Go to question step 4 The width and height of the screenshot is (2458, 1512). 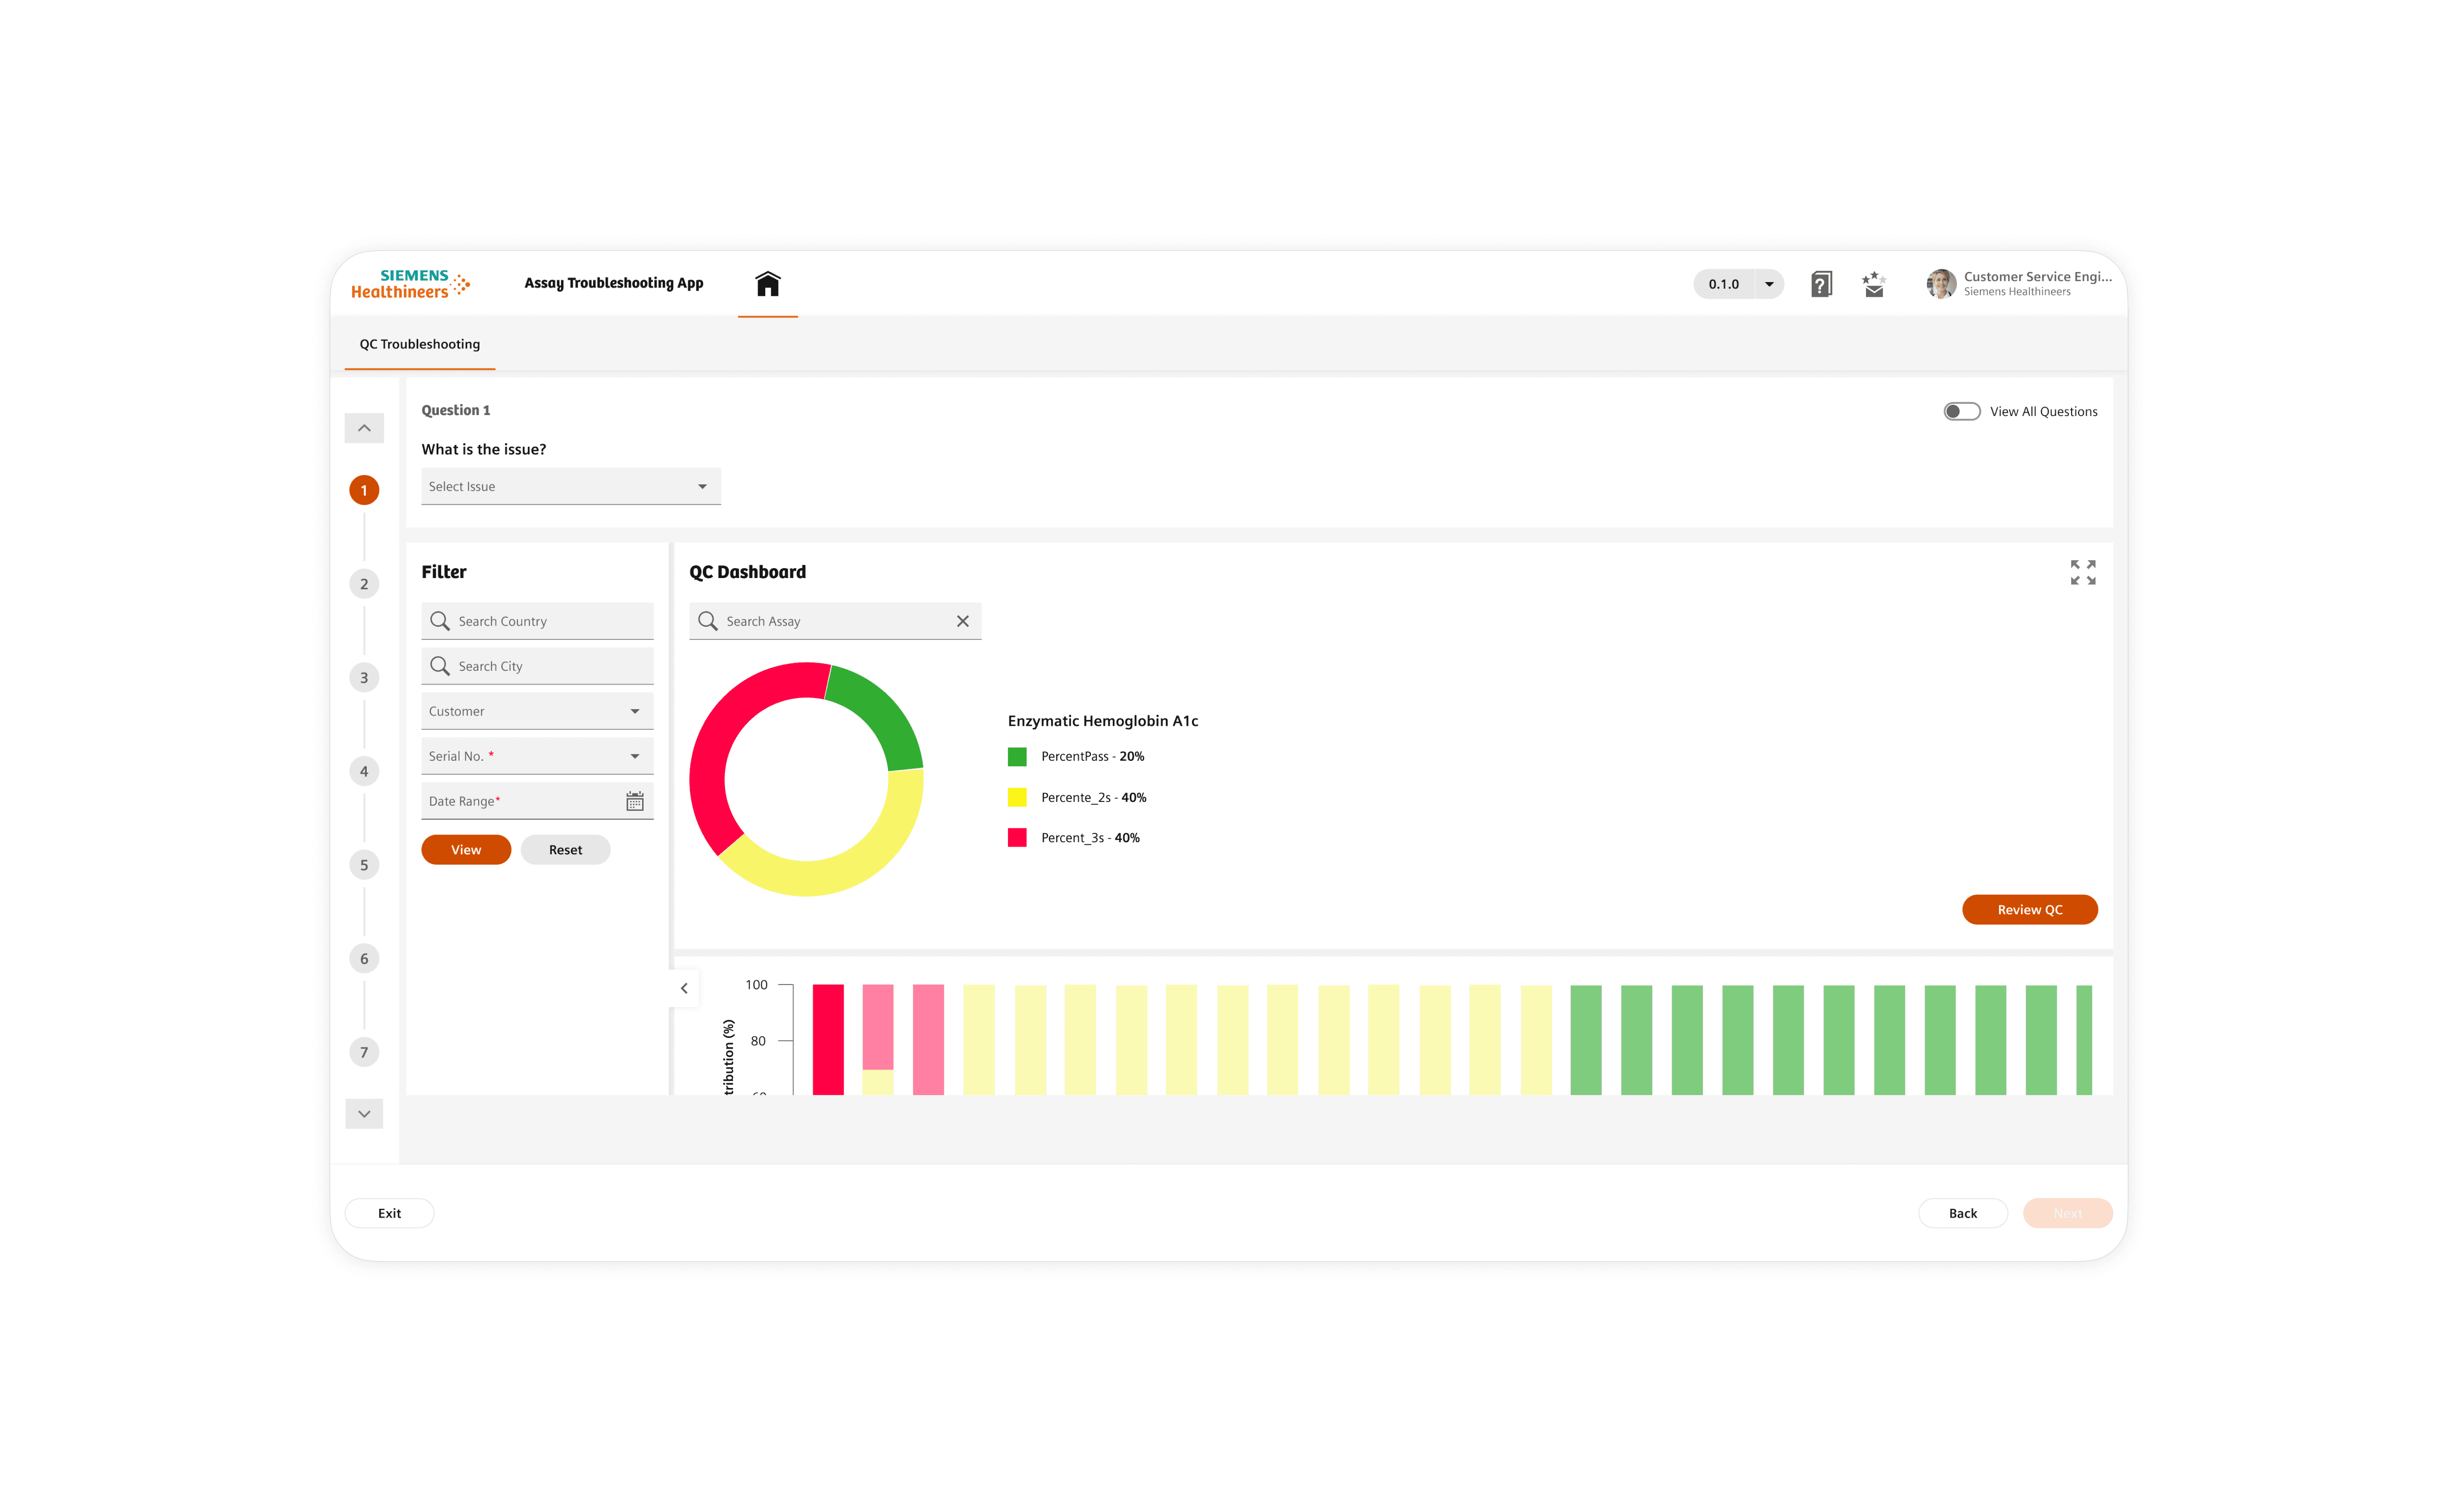[364, 771]
